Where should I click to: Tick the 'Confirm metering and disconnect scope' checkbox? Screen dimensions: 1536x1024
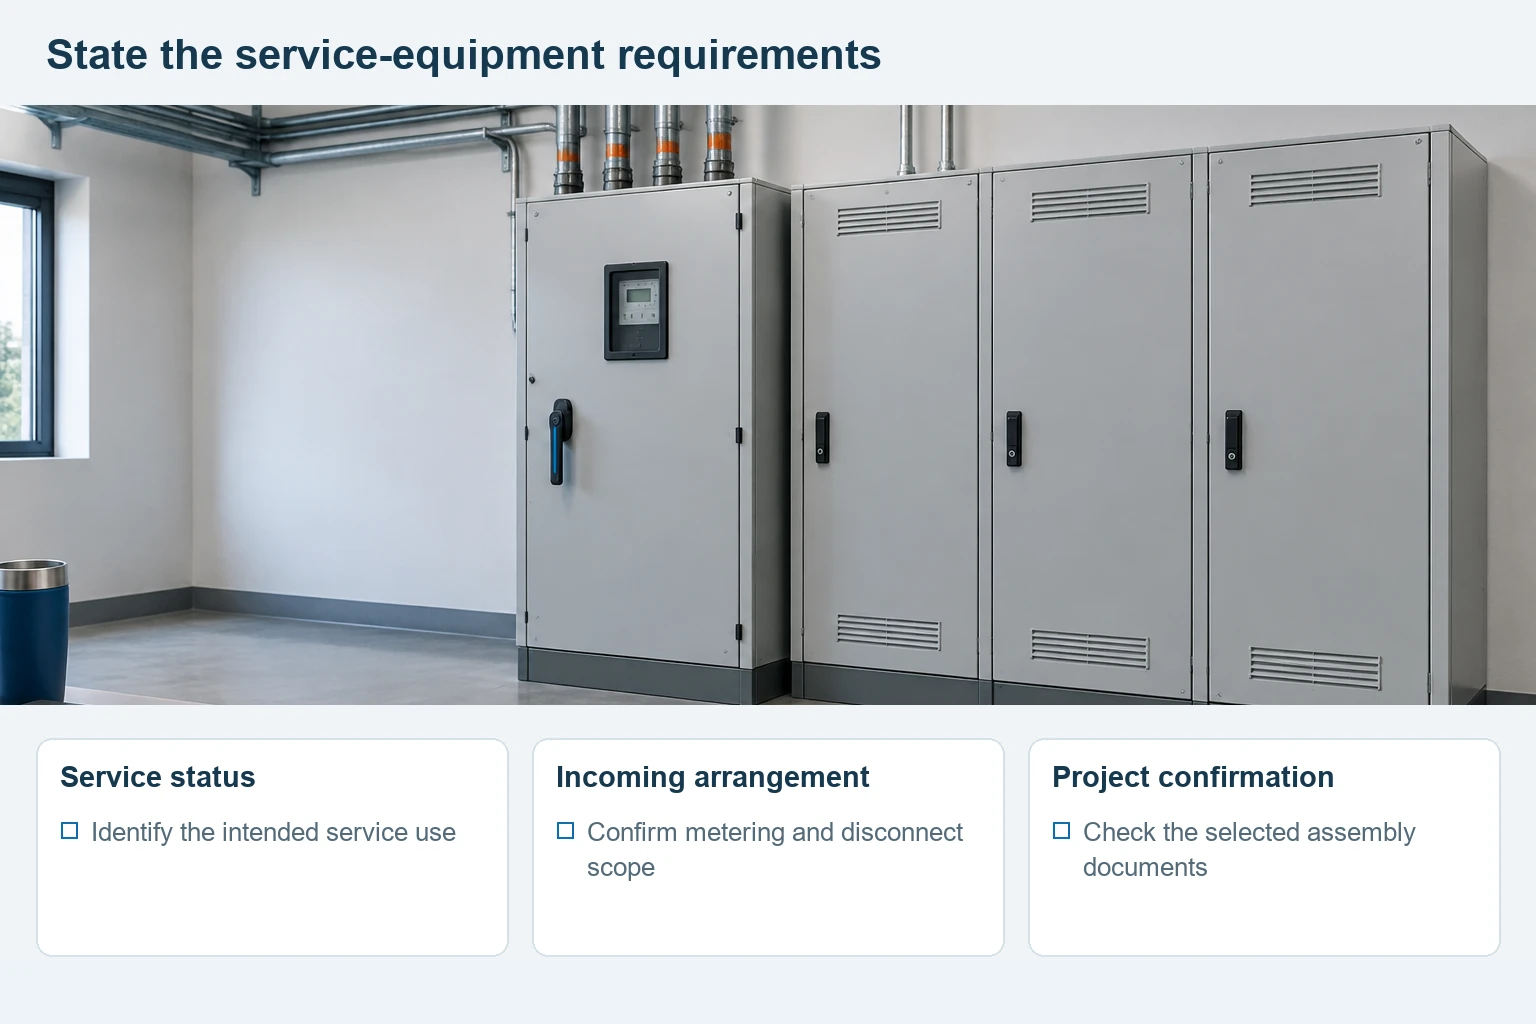coord(565,831)
